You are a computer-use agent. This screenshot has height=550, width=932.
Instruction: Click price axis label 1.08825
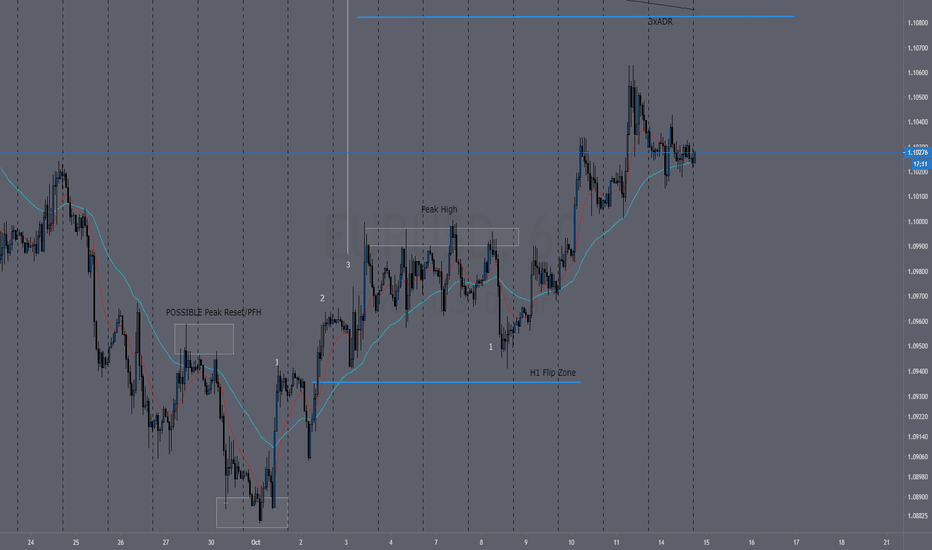(918, 516)
